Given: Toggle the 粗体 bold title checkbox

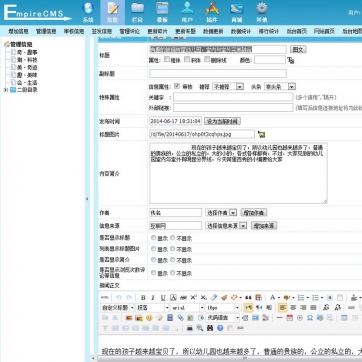Looking at the screenshot, I should tap(167, 59).
